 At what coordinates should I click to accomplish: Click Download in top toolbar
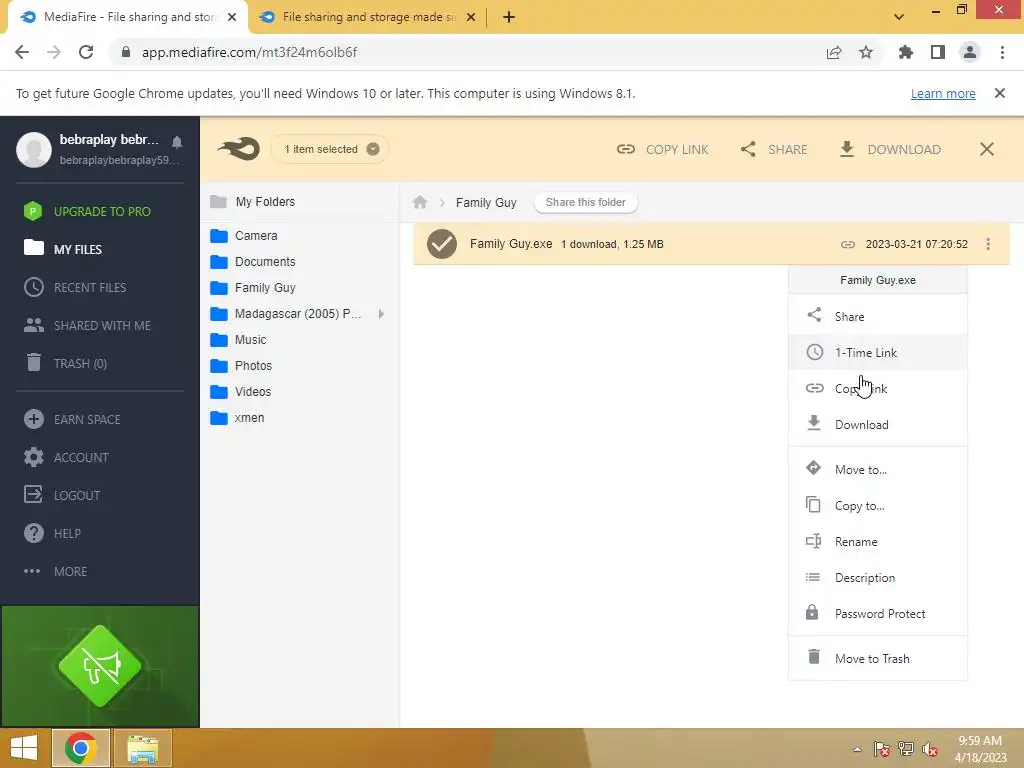click(889, 150)
